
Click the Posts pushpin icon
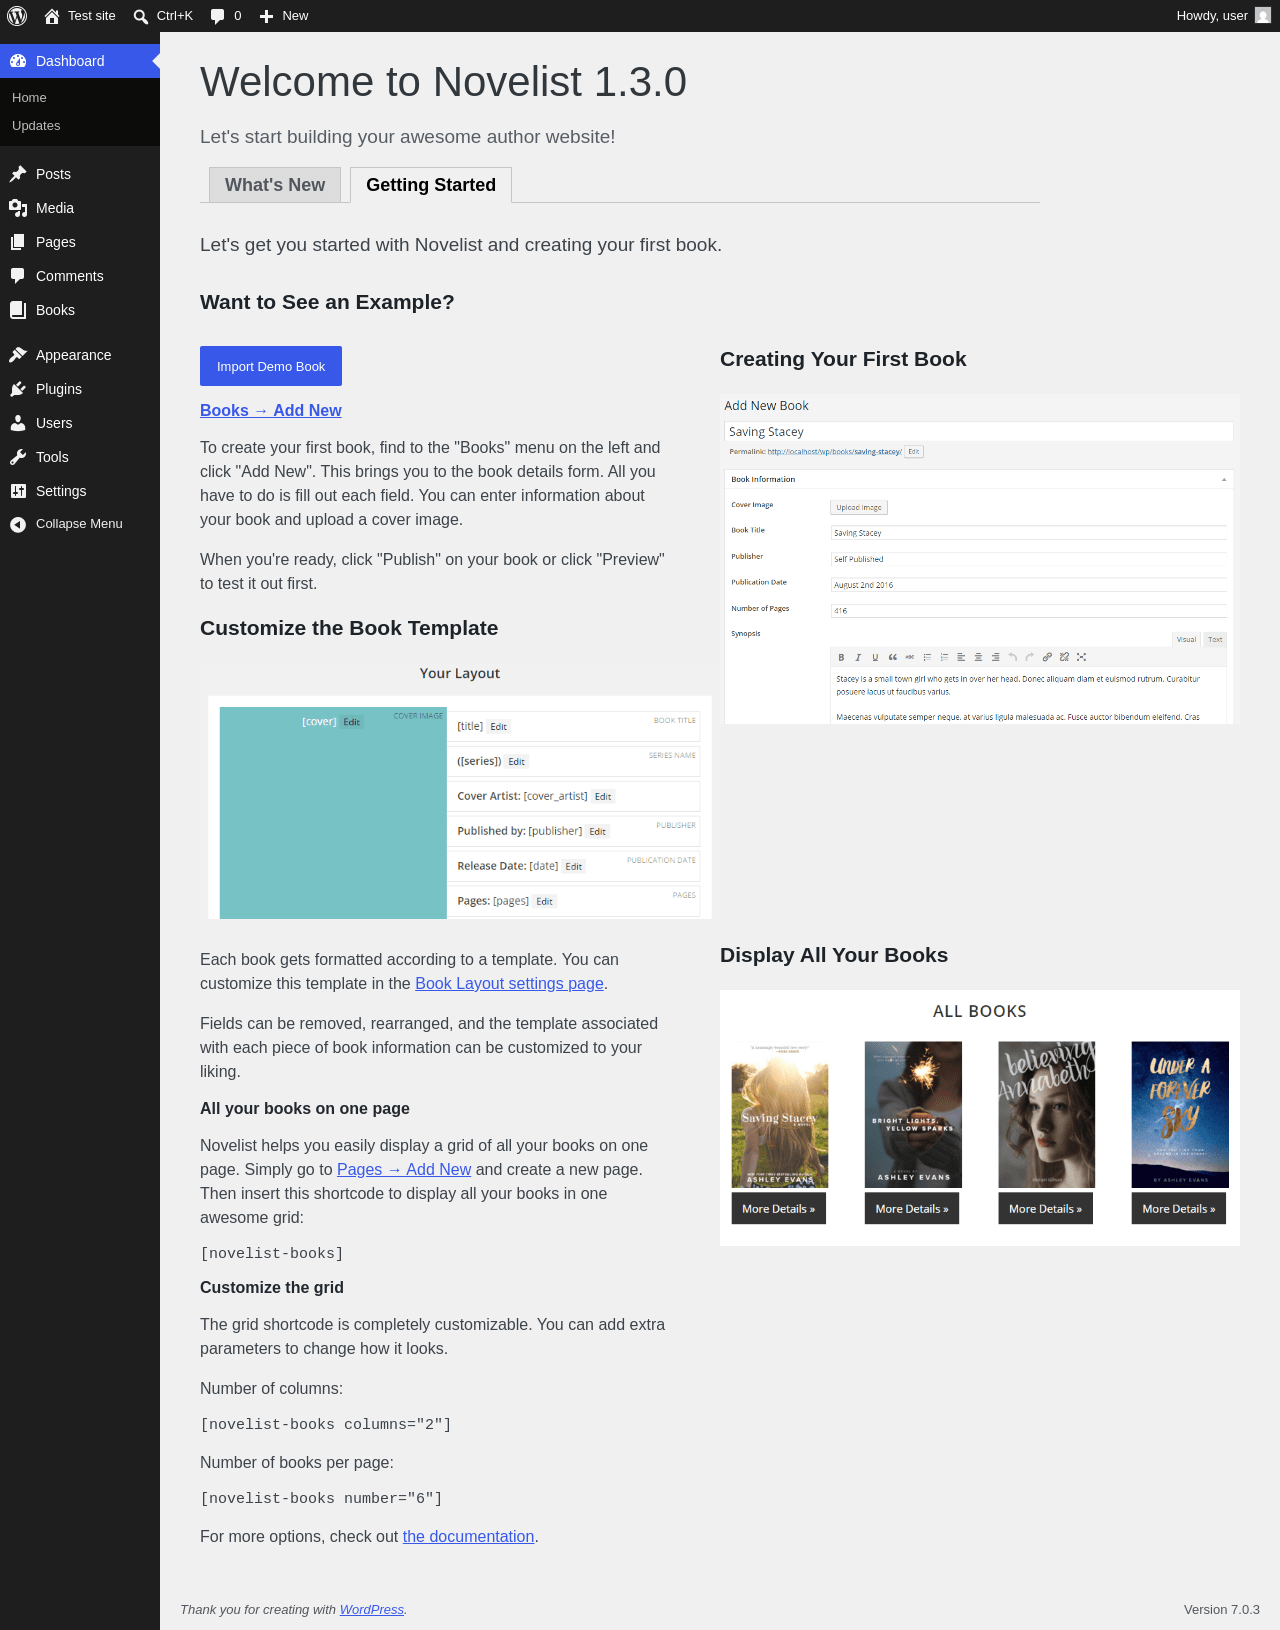click(x=18, y=174)
